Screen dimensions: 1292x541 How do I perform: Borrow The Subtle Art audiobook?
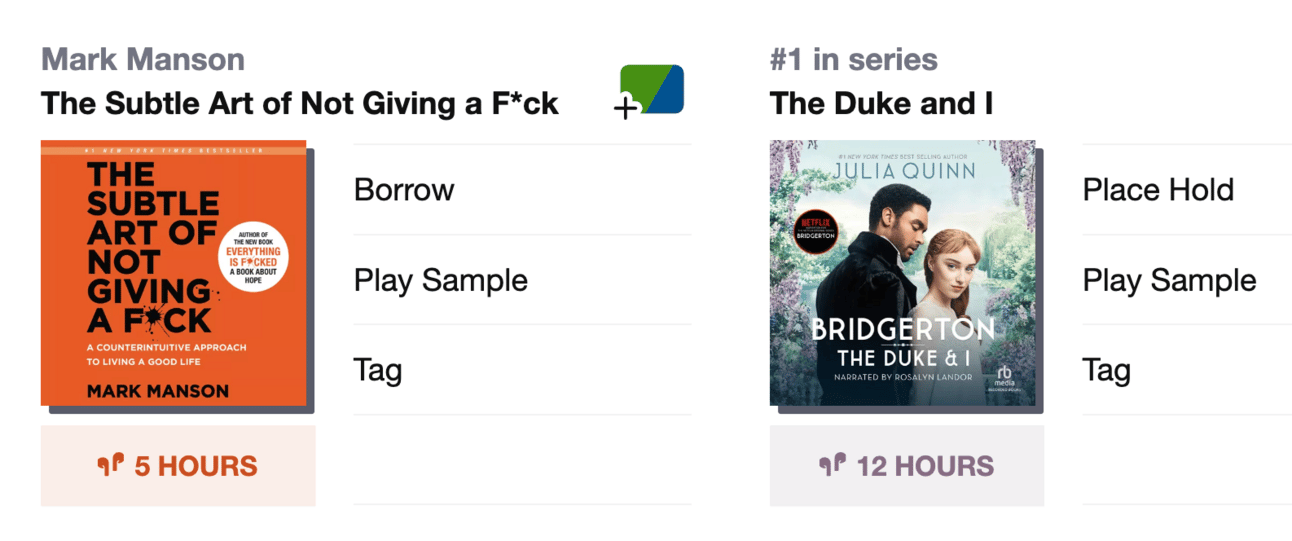(522, 190)
